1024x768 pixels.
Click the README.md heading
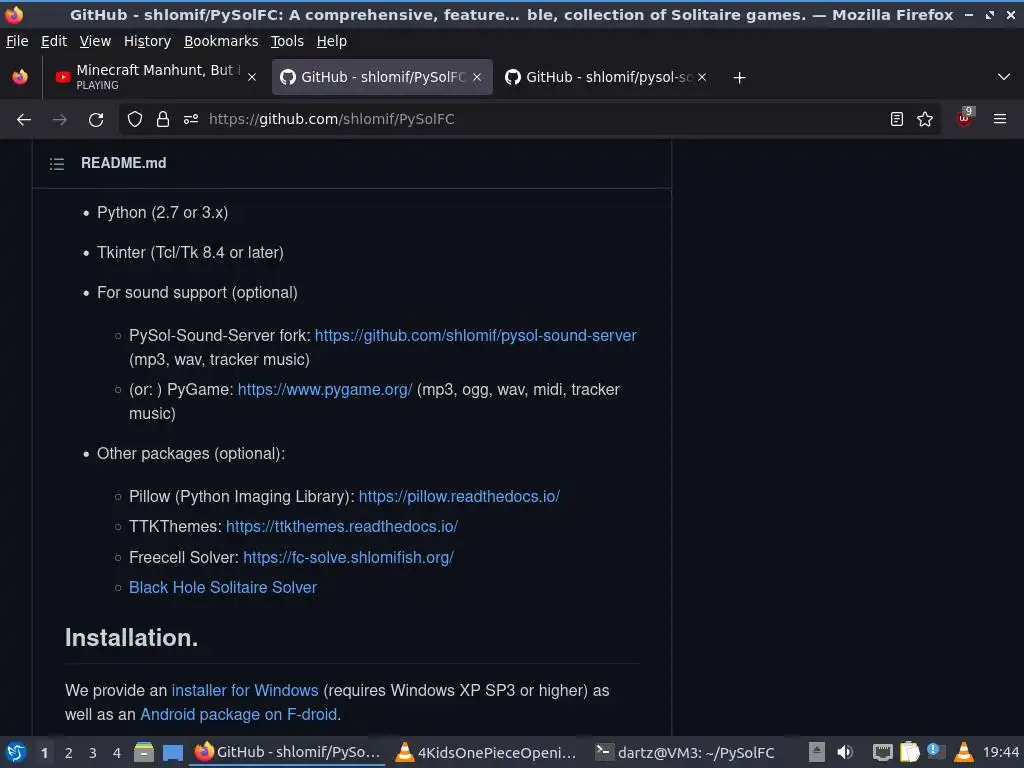[x=123, y=163]
